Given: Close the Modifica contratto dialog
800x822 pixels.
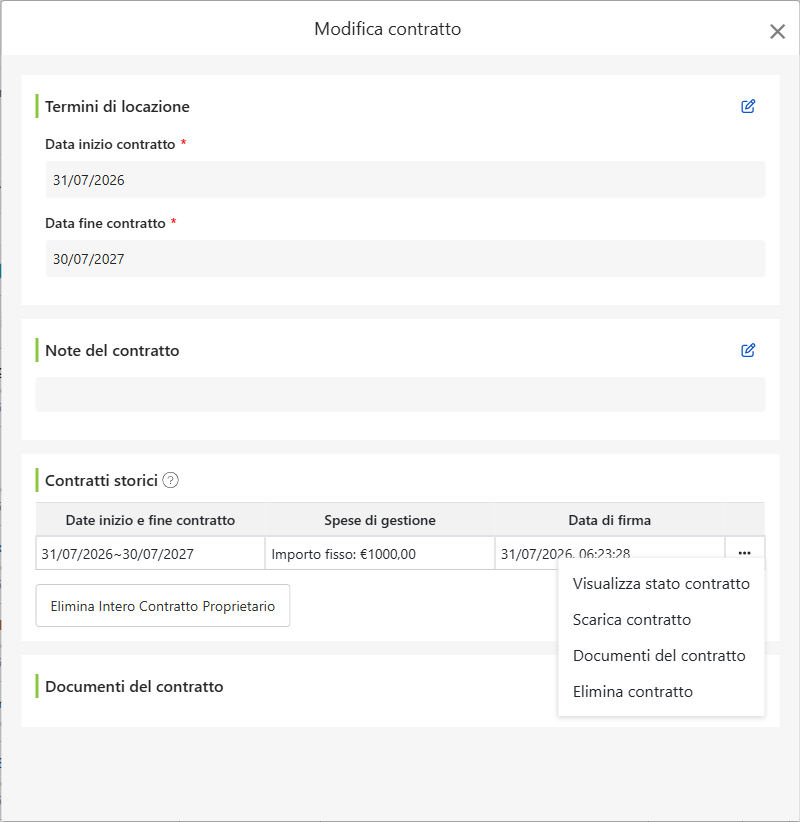Looking at the screenshot, I should click(x=777, y=31).
